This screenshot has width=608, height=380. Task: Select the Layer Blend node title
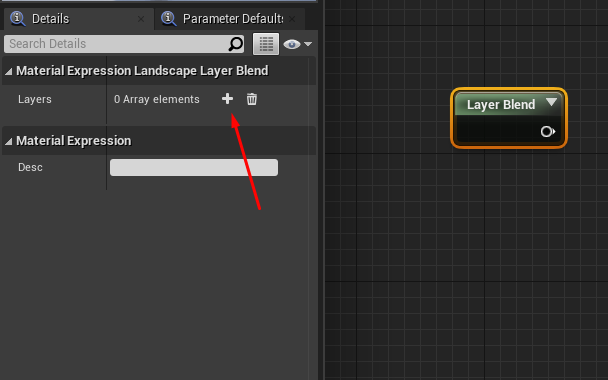click(x=501, y=104)
